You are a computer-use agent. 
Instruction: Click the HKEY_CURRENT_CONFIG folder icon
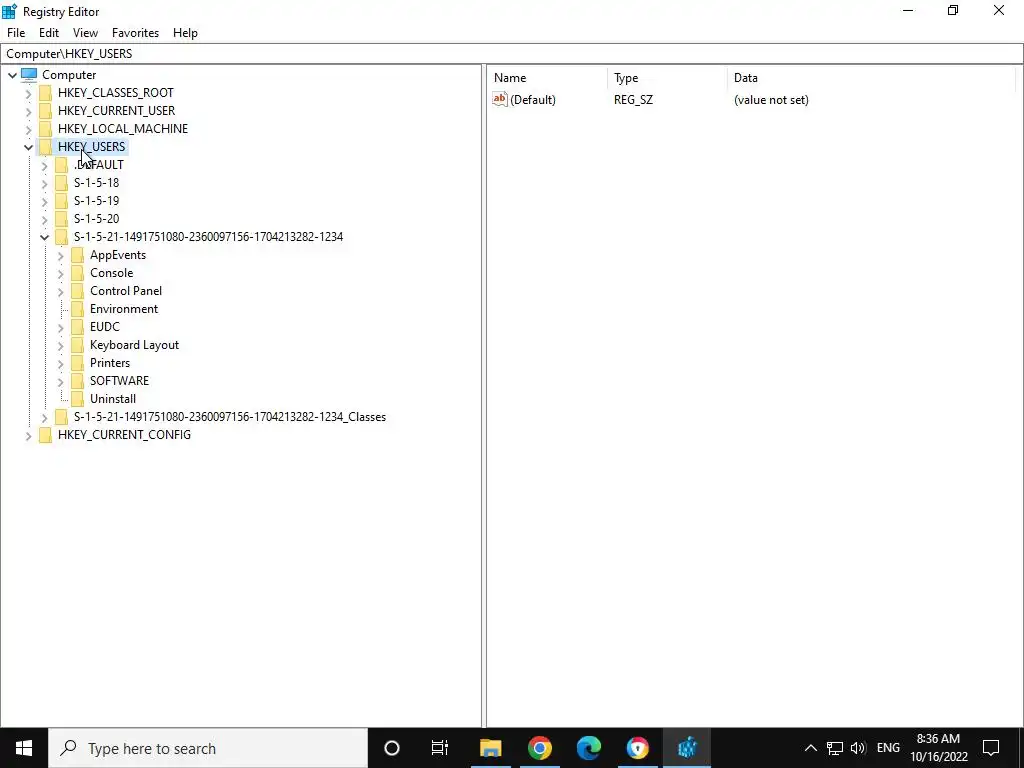tap(45, 434)
